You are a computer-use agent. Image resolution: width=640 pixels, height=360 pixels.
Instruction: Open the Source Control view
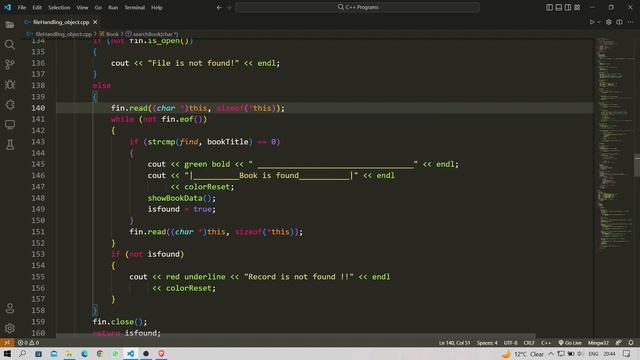[10, 64]
